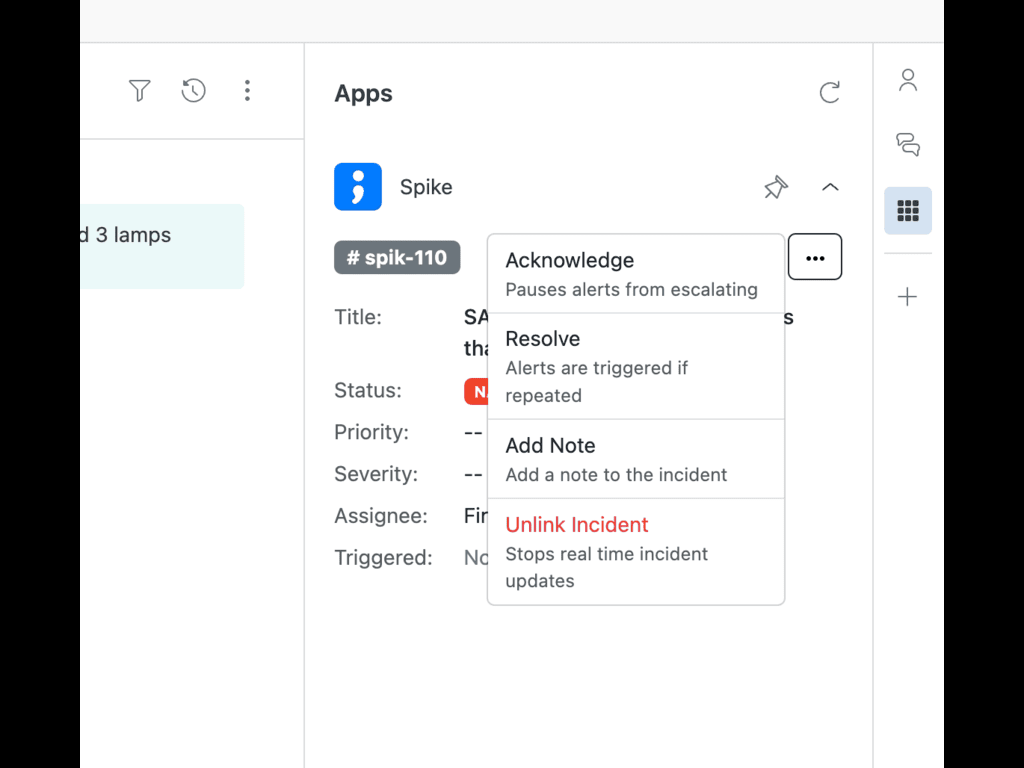Click the Spike app name label

click(426, 187)
